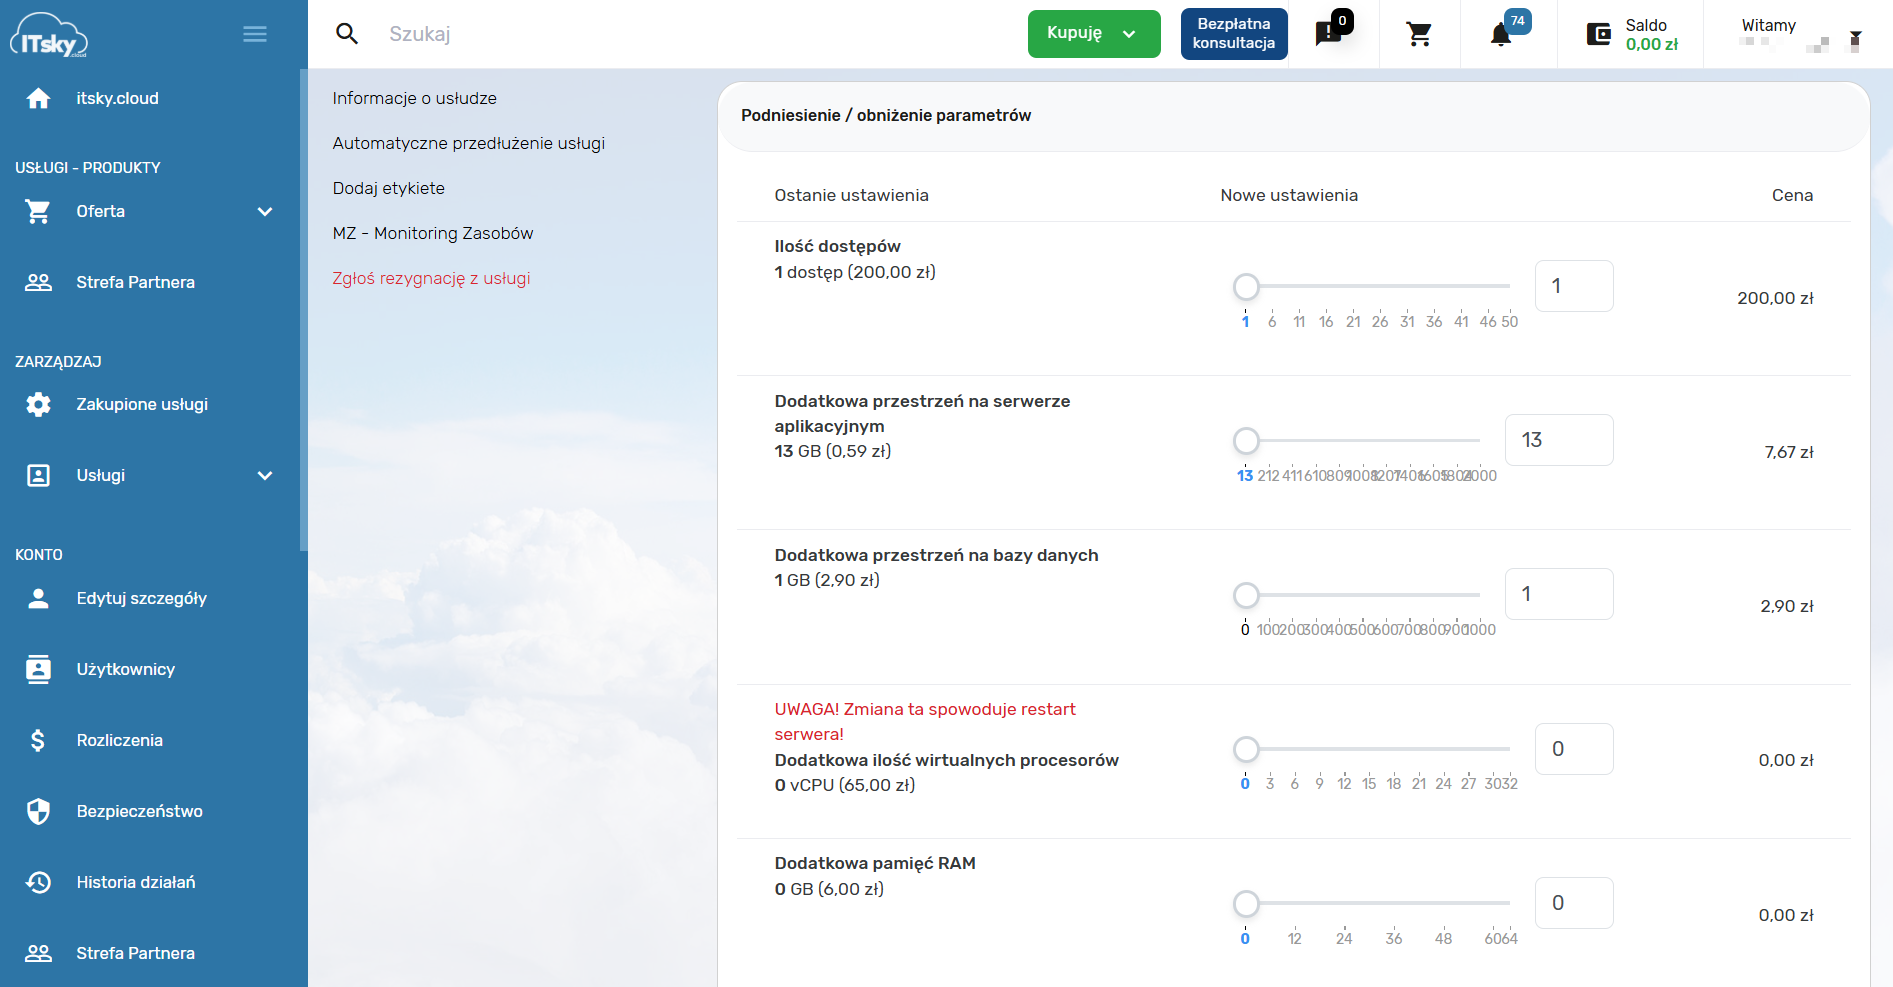Select Dodaj etykiete menu entry
Image resolution: width=1893 pixels, height=987 pixels.
click(388, 188)
